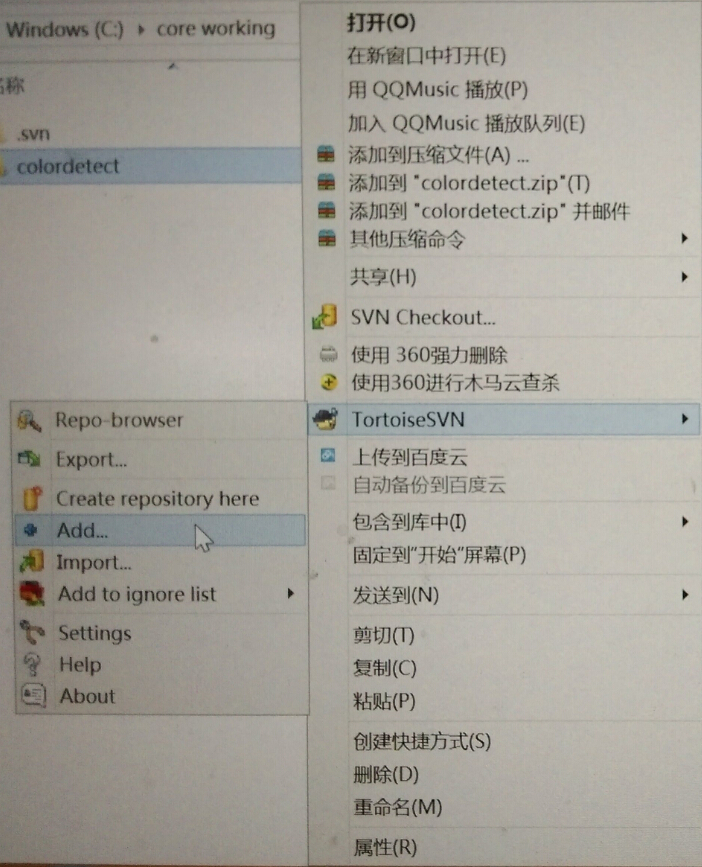
Task: Click the About info icon
Action: coord(34,696)
